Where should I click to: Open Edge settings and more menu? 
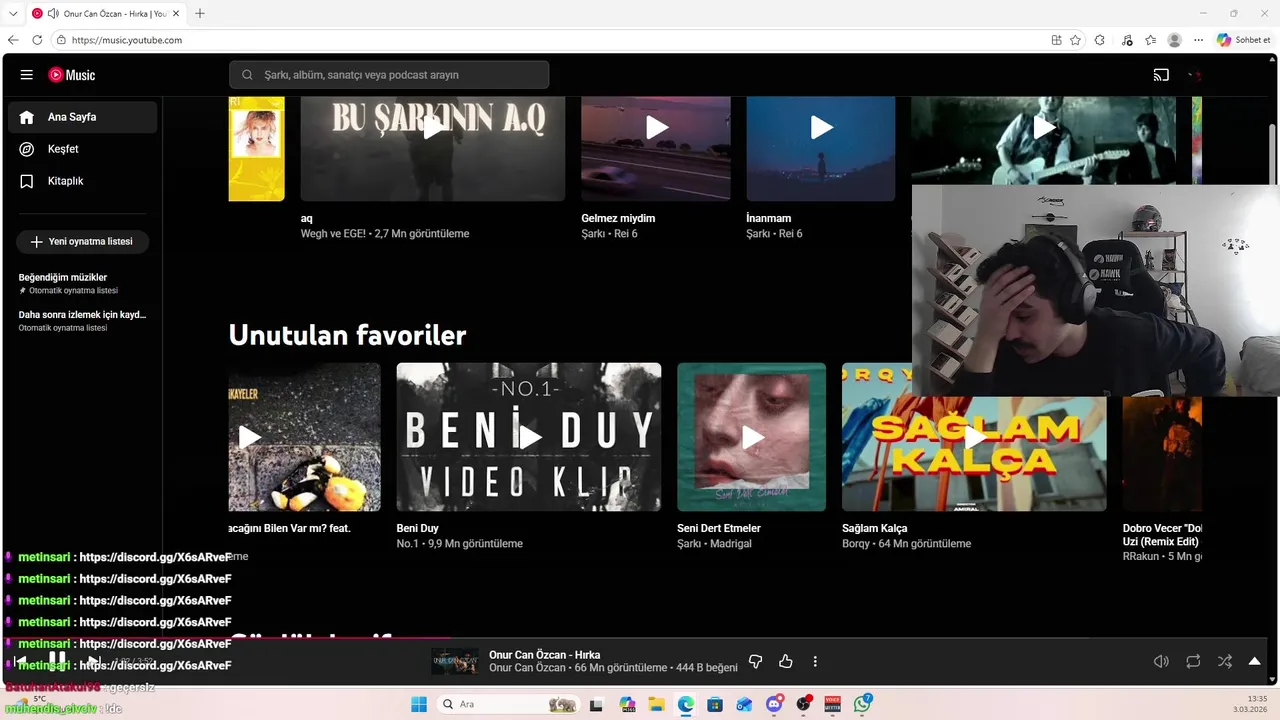coord(1198,40)
